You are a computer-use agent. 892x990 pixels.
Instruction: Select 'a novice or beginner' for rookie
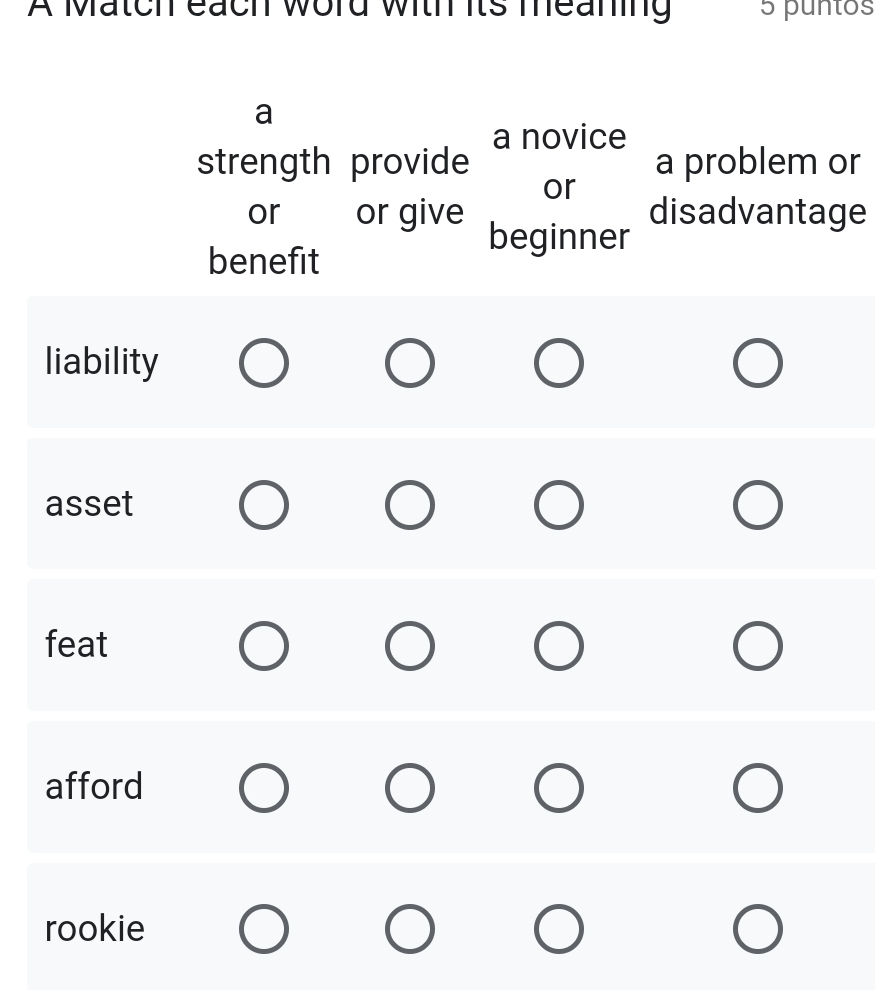[559, 929]
